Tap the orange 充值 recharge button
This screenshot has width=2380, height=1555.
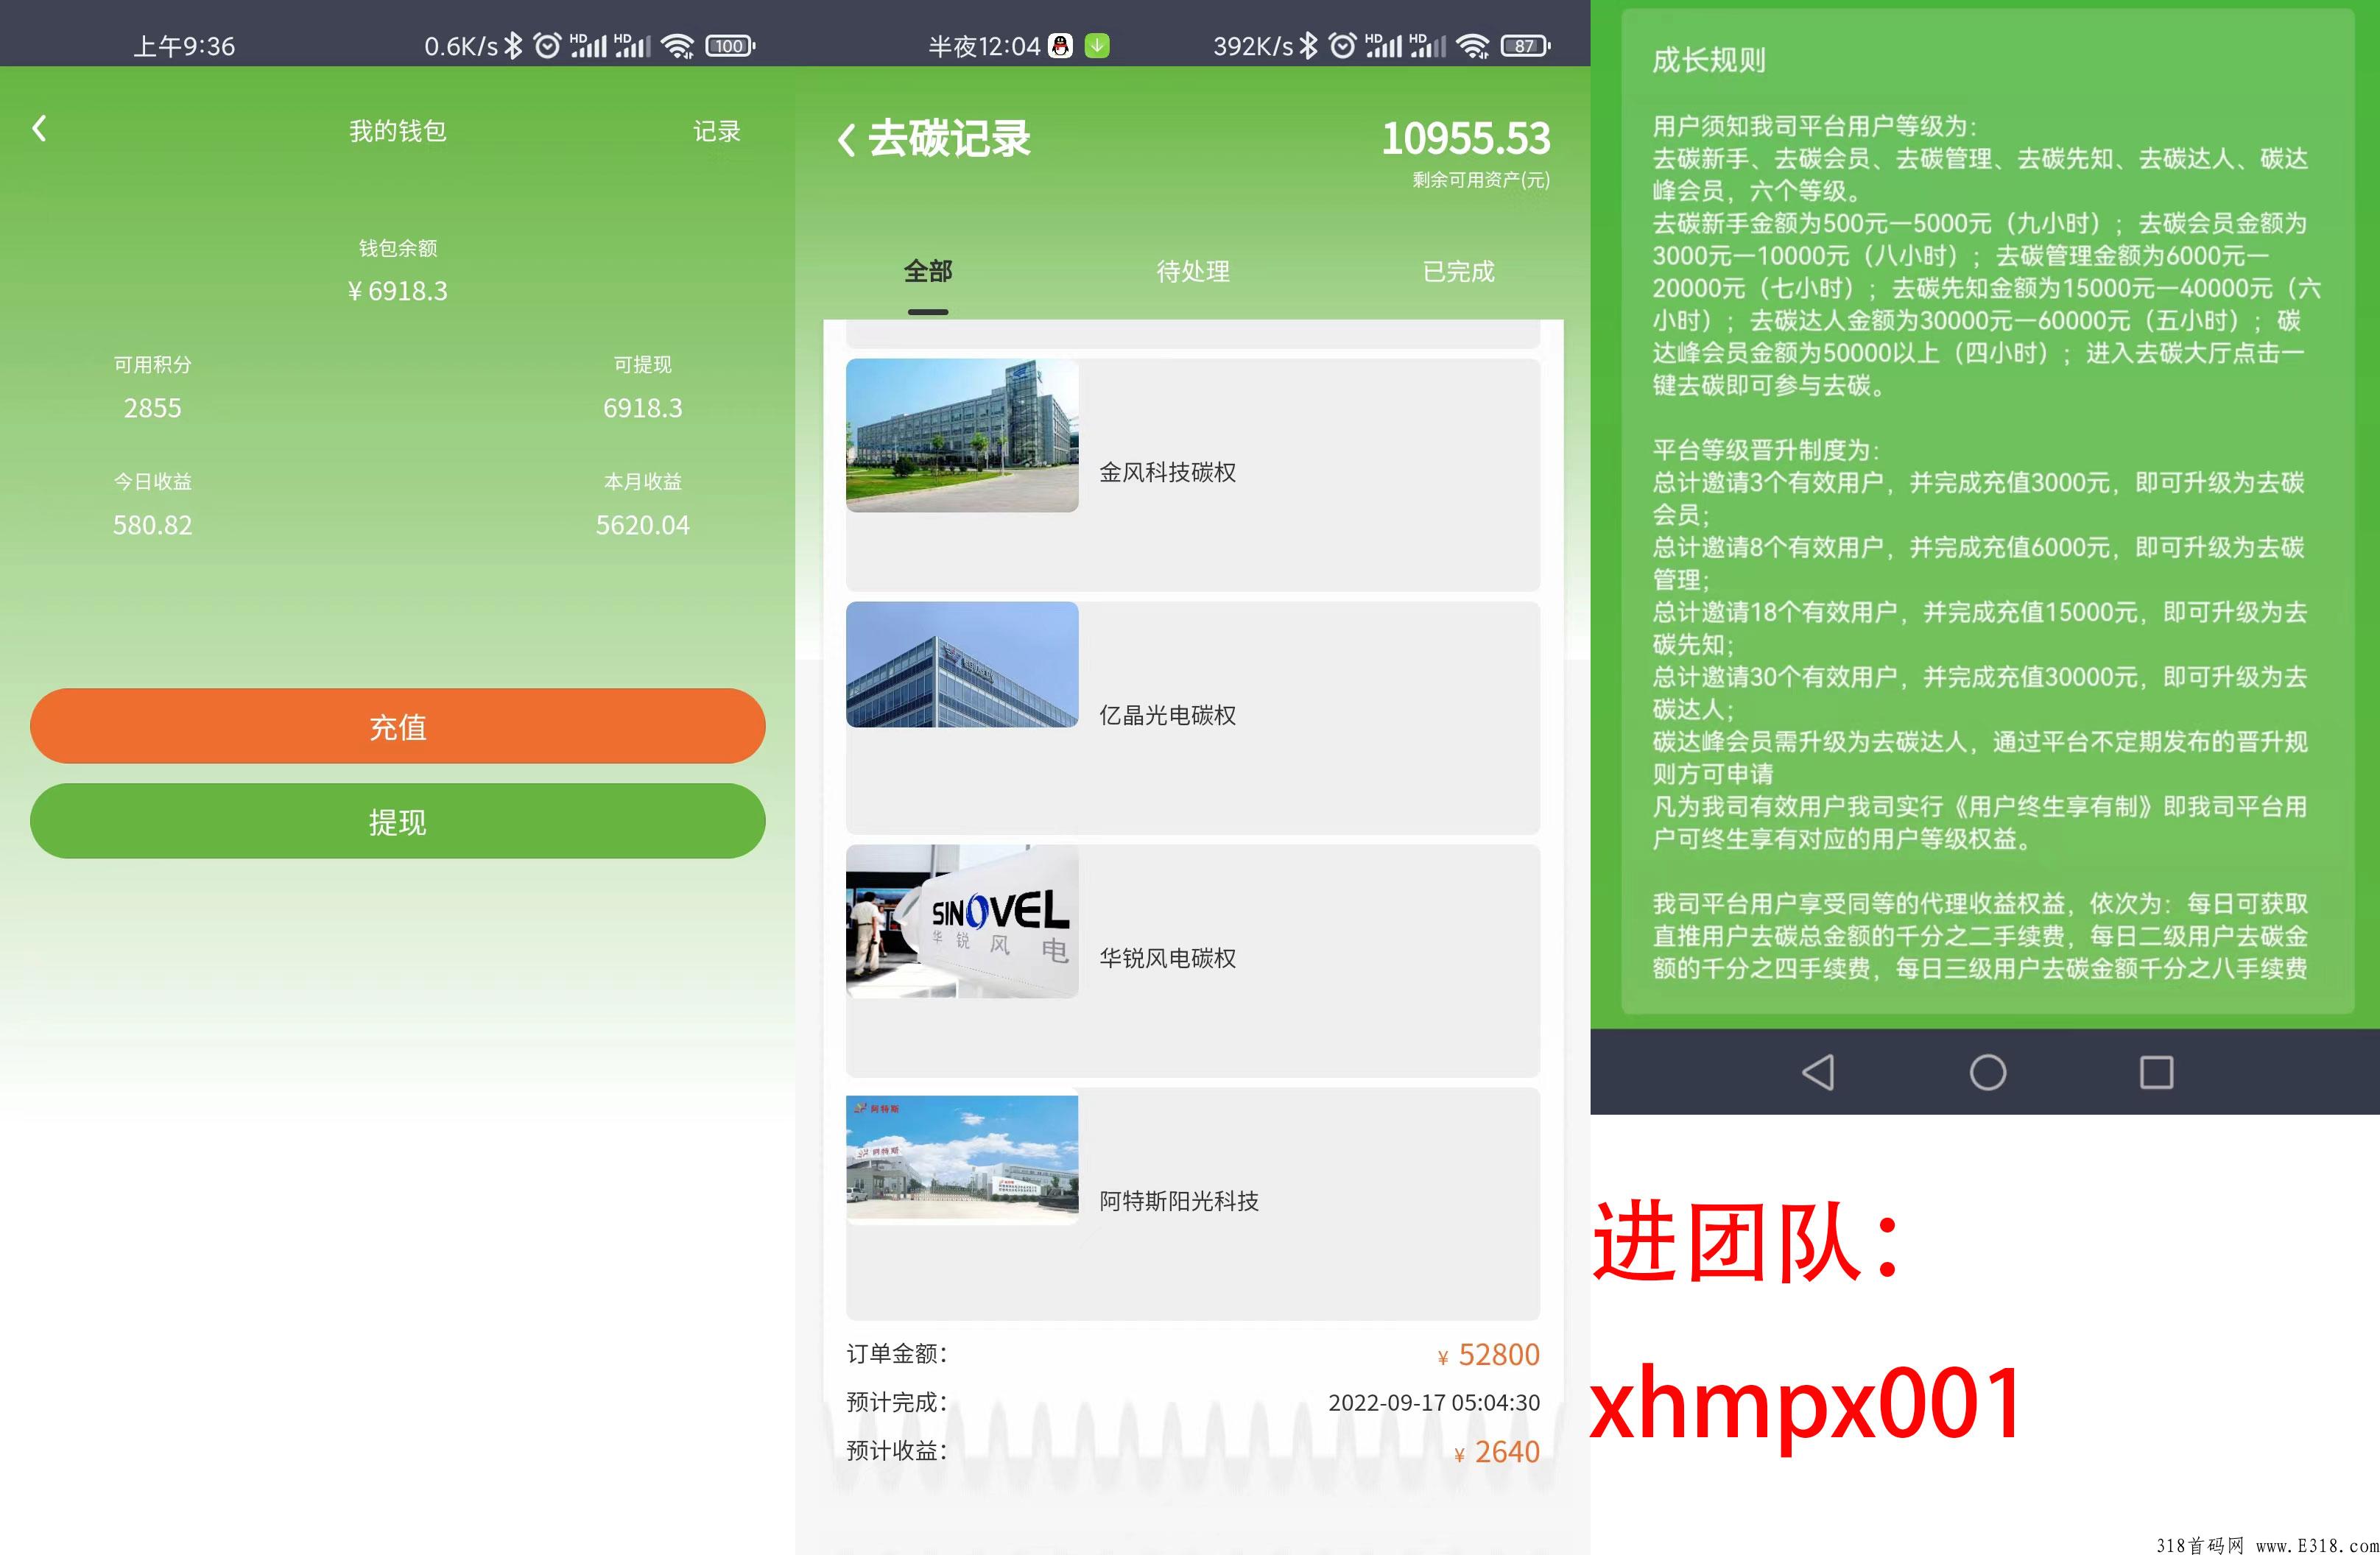pos(397,726)
